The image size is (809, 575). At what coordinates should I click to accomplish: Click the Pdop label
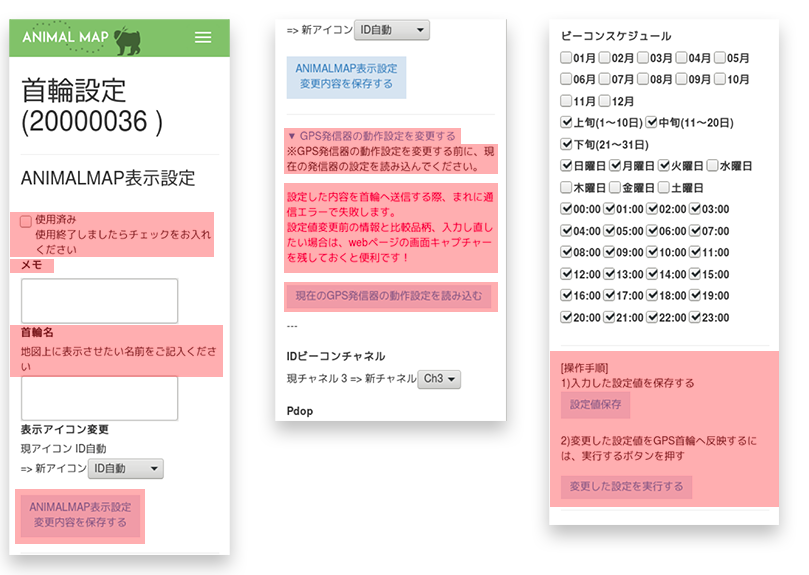click(x=300, y=411)
